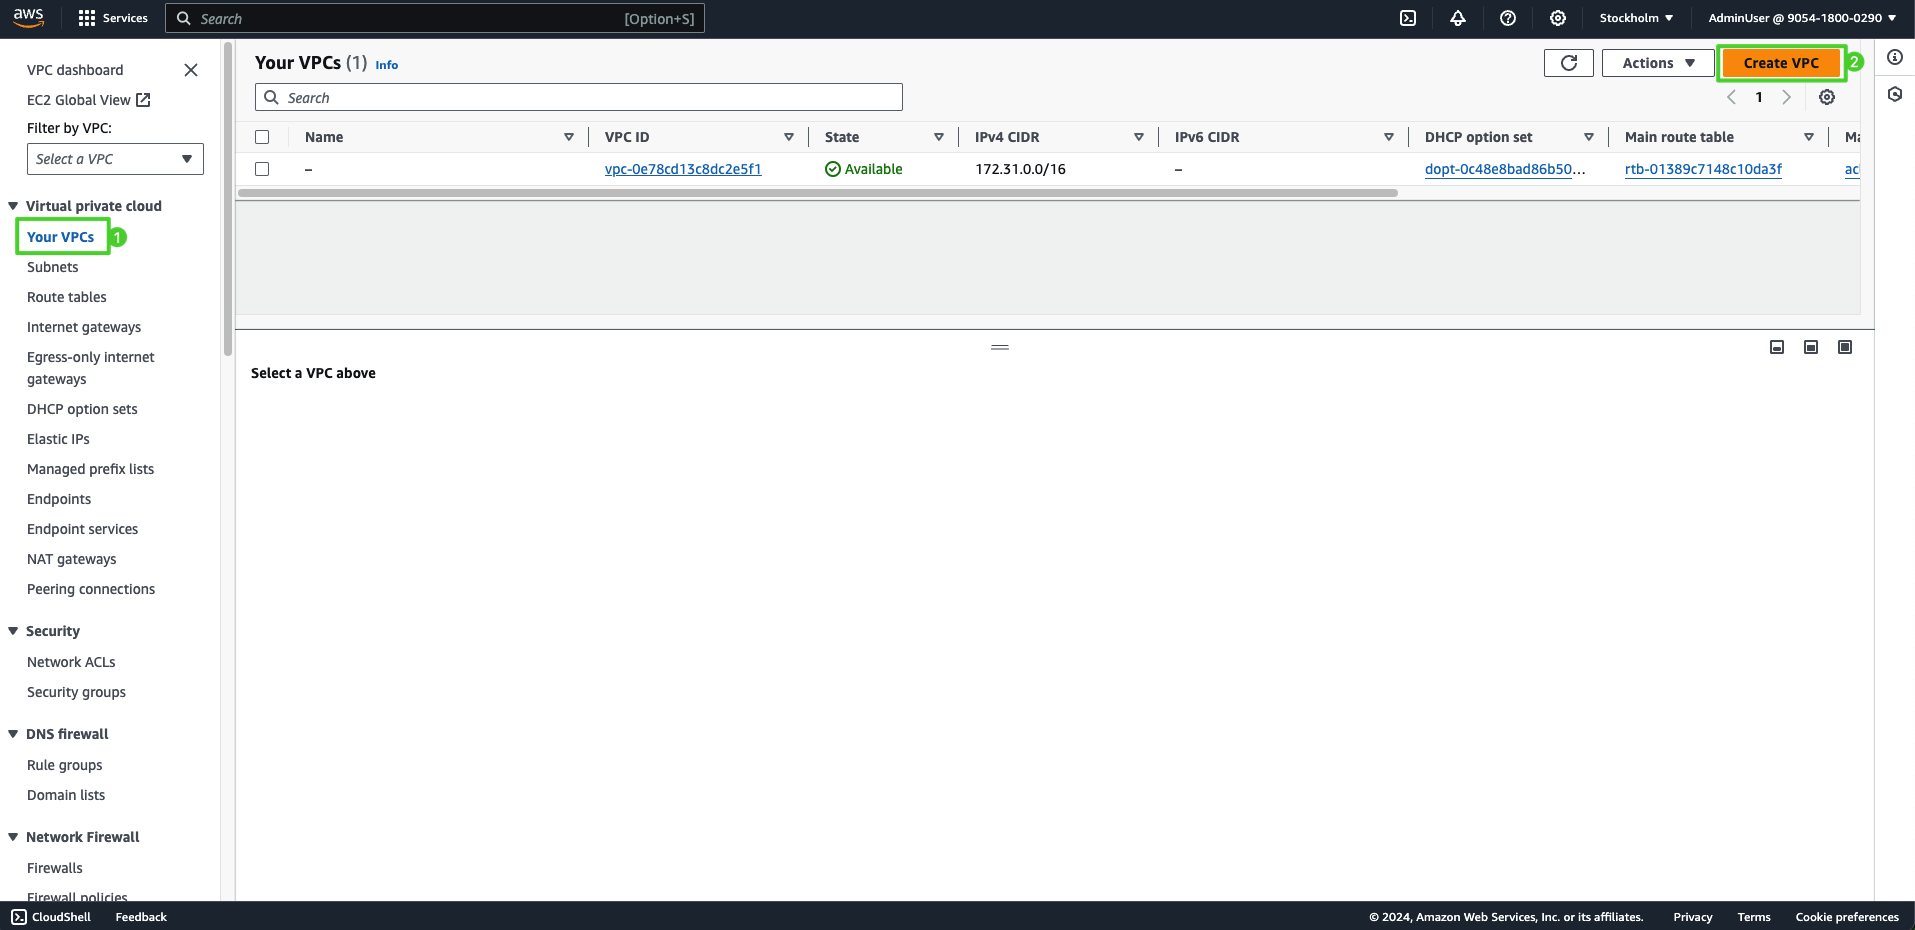Maximize the details split panel
The image size is (1915, 930).
[1845, 347]
